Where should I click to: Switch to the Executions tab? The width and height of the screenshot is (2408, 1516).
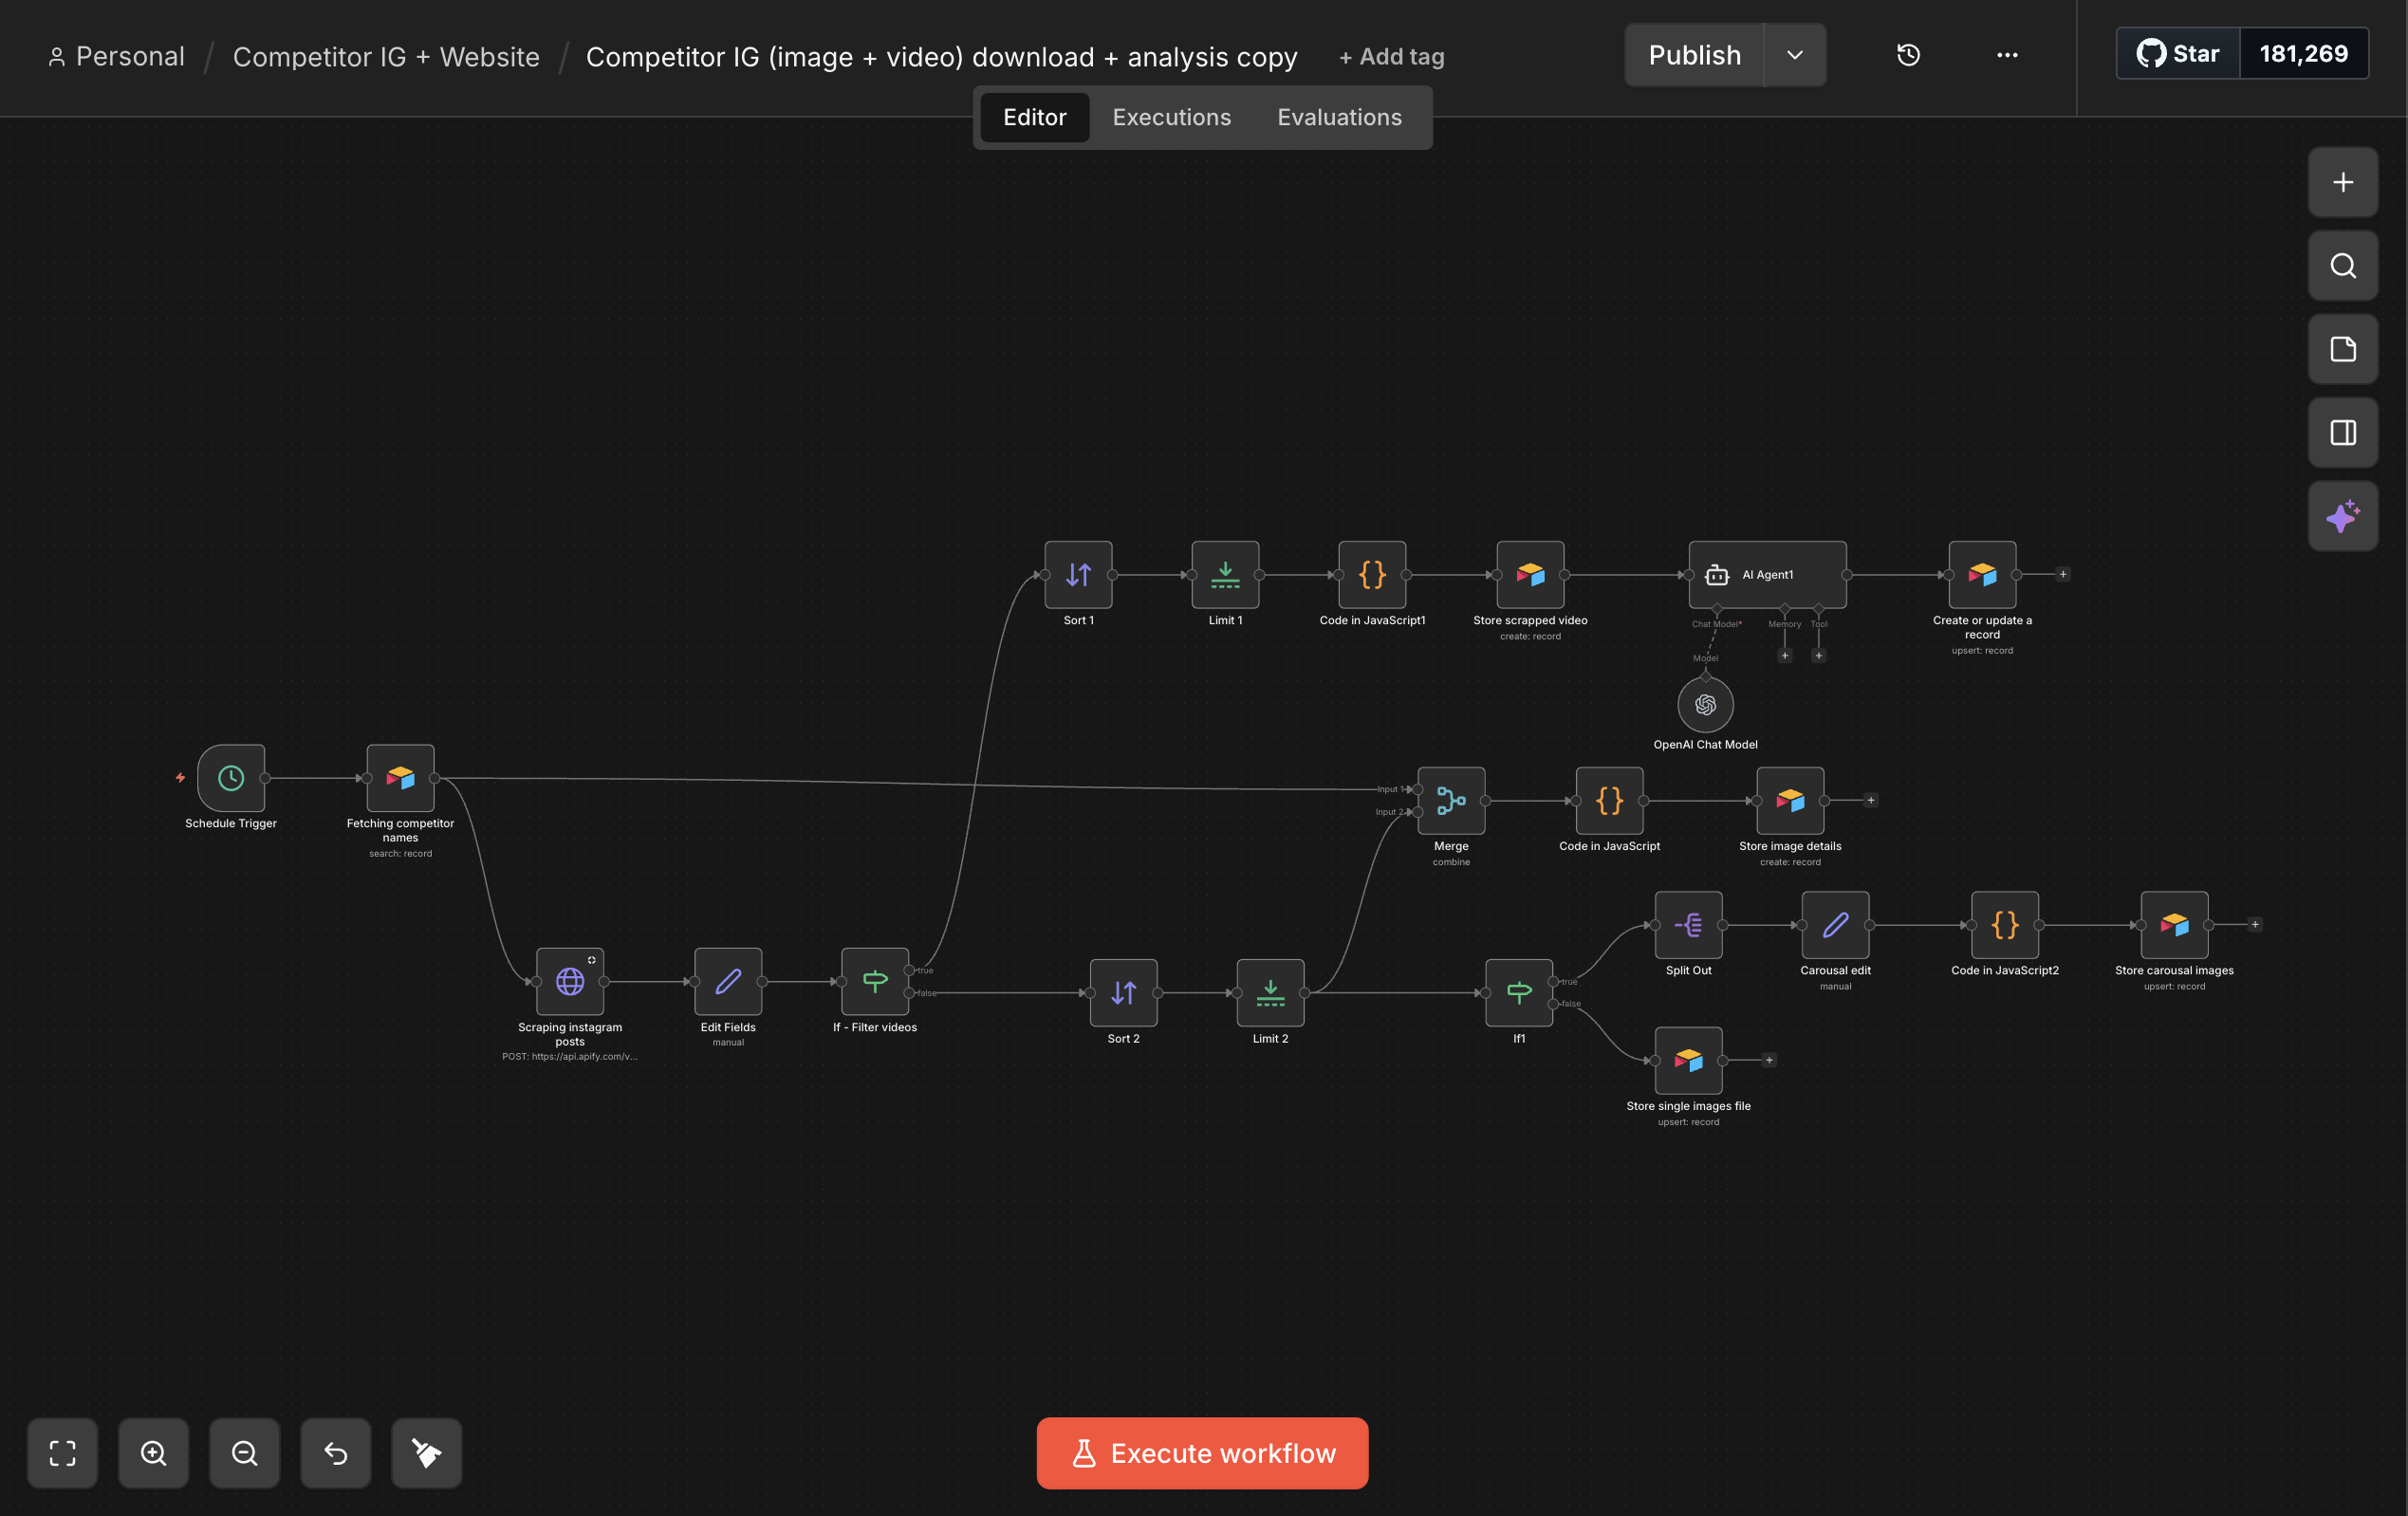pos(1171,117)
